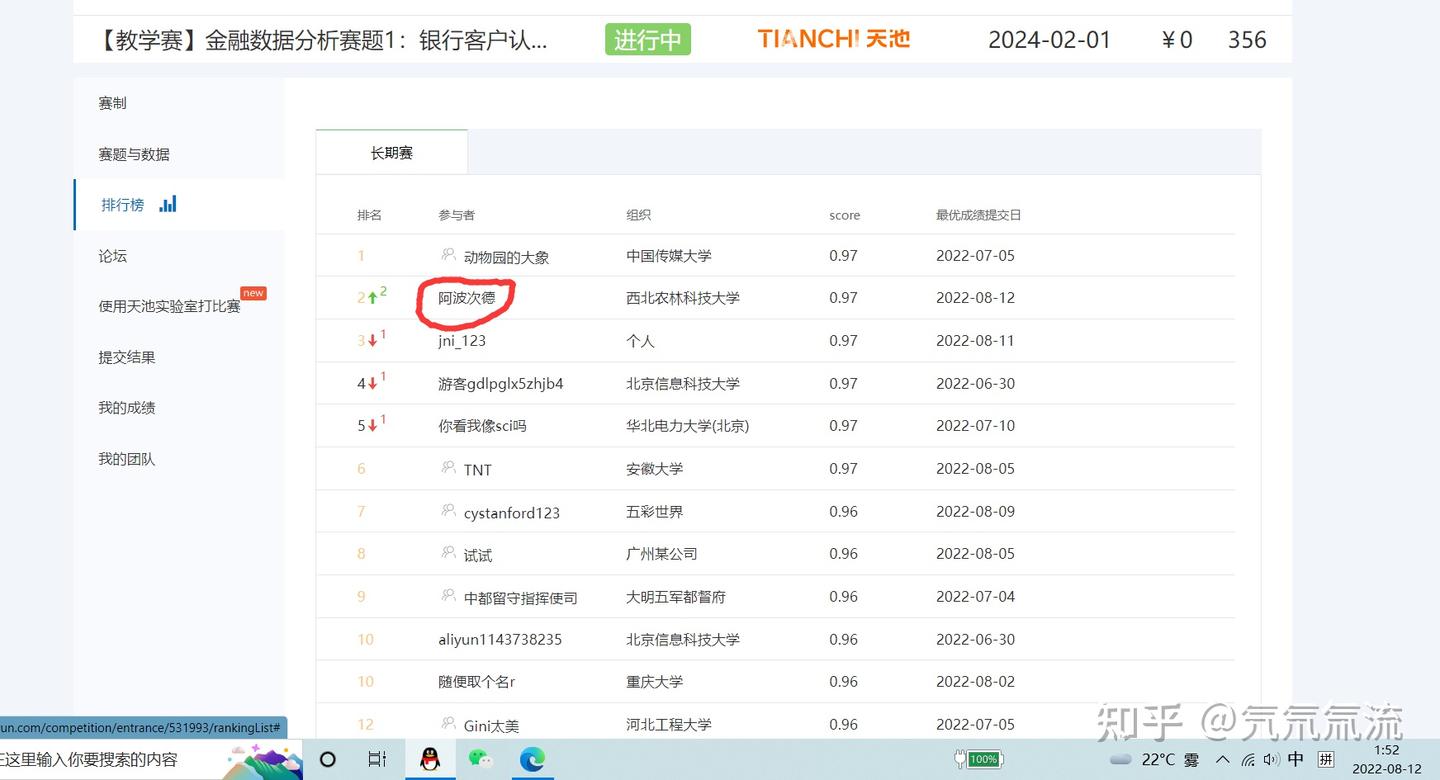1440x780 pixels.
Task: Click the TIANCHI 天池 logo
Action: (x=834, y=39)
